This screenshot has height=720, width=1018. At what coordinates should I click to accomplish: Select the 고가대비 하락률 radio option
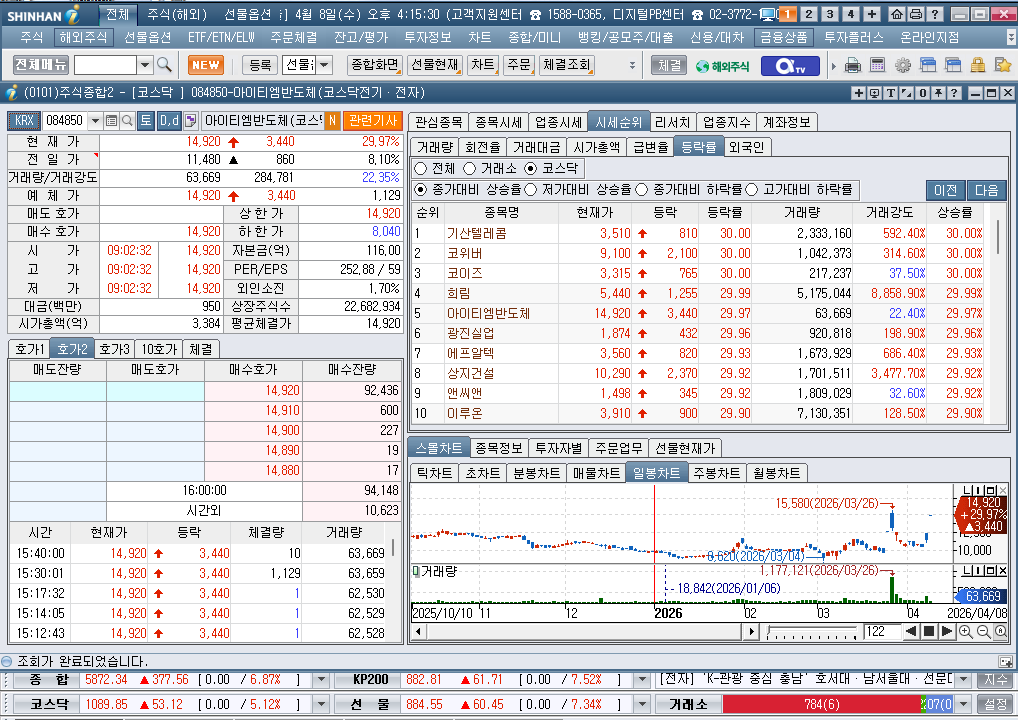point(752,190)
